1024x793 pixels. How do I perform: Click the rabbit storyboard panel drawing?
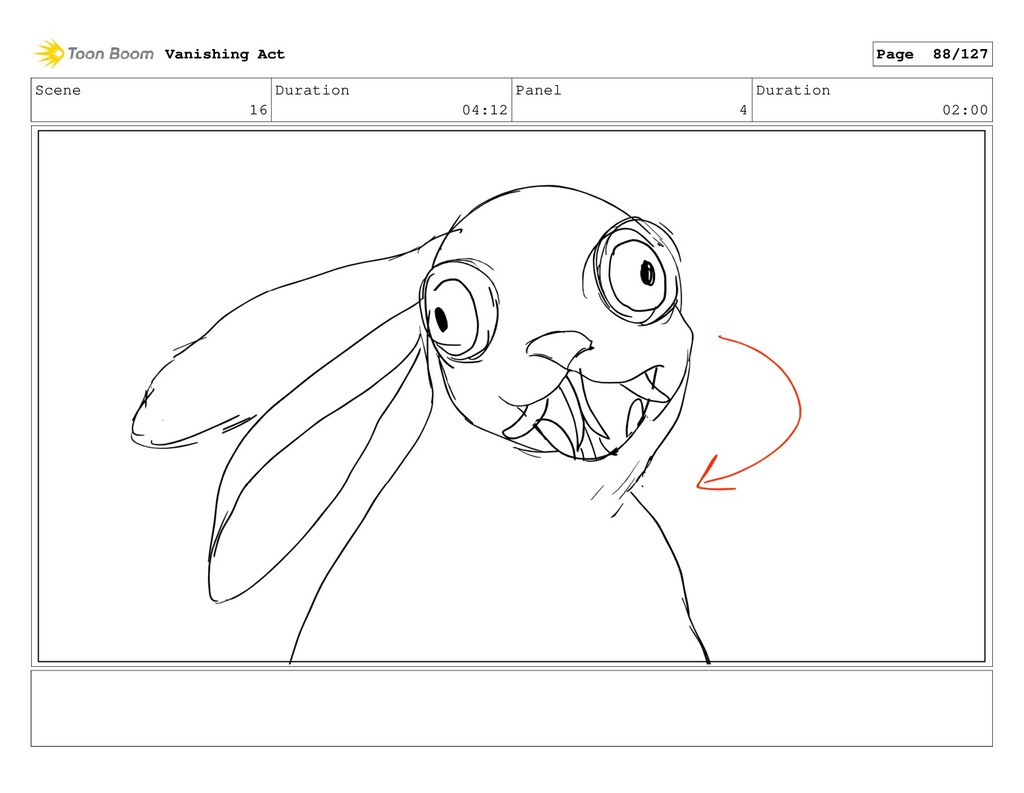[x=511, y=396]
